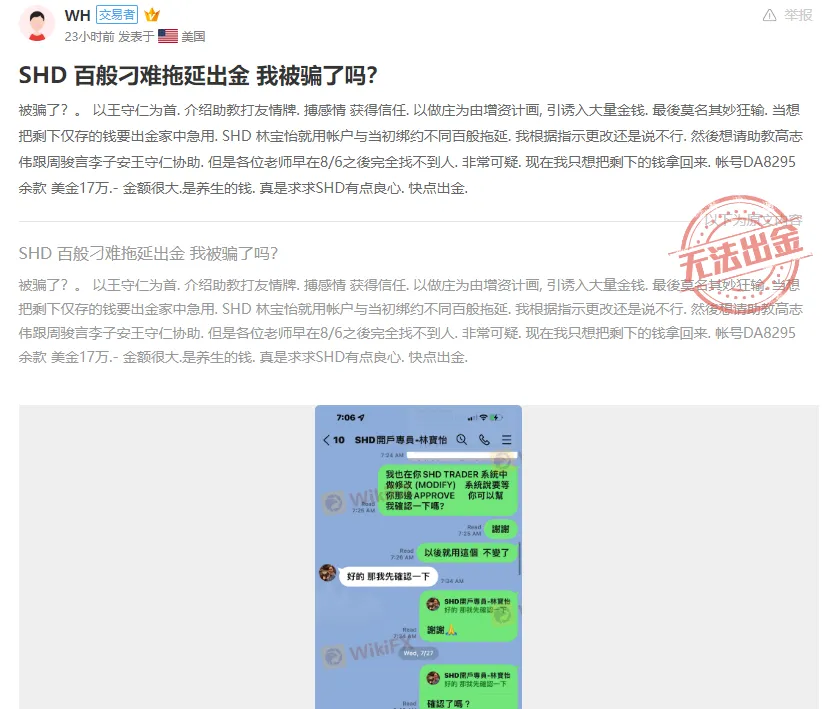The image size is (822, 709).
Task: Click the sender avatar beside the white bubble
Action: point(328,573)
